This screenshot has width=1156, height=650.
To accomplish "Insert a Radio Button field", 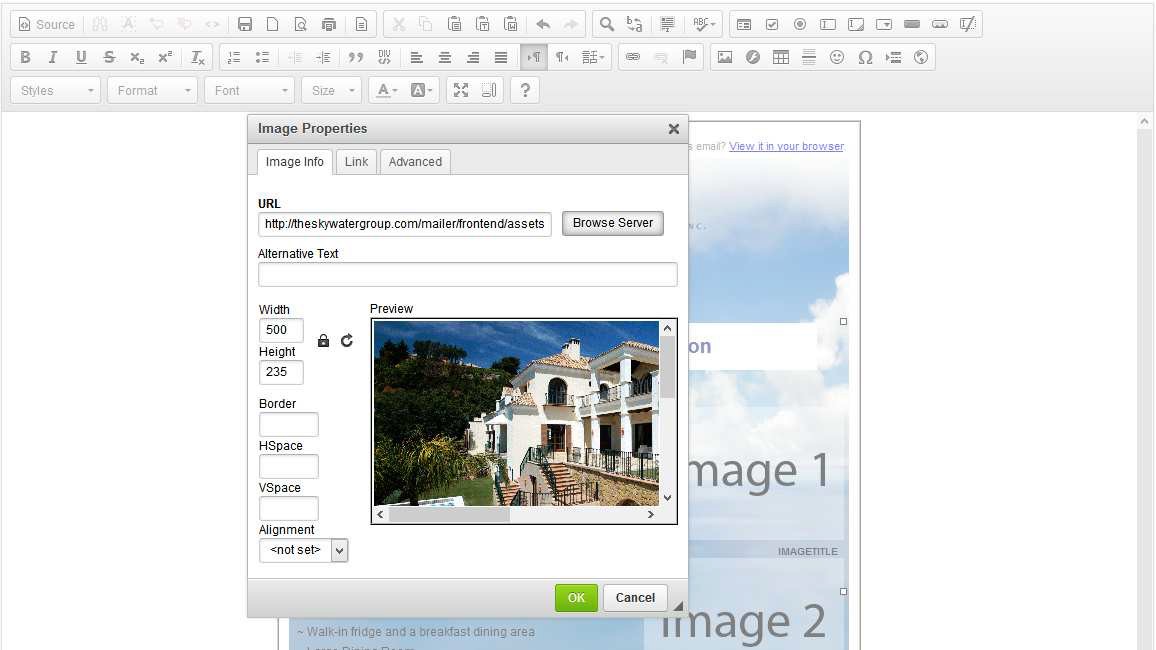I will [x=800, y=24].
